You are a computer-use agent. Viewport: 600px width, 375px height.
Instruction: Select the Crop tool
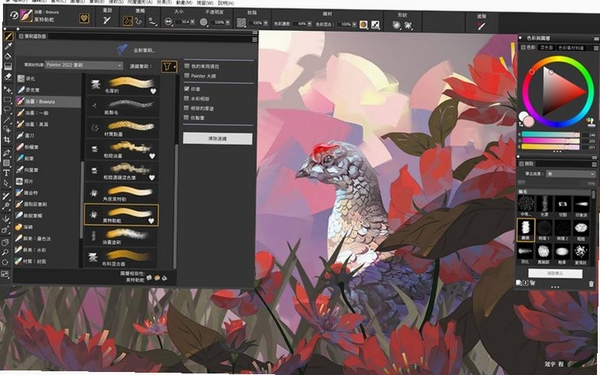click(x=7, y=140)
